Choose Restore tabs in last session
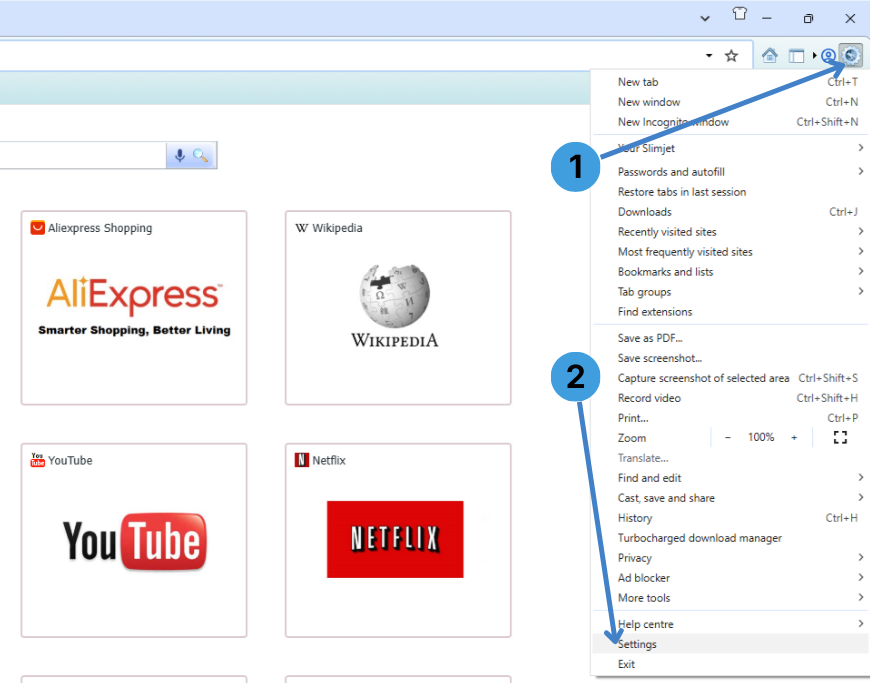This screenshot has height=683, width=872. click(730, 192)
